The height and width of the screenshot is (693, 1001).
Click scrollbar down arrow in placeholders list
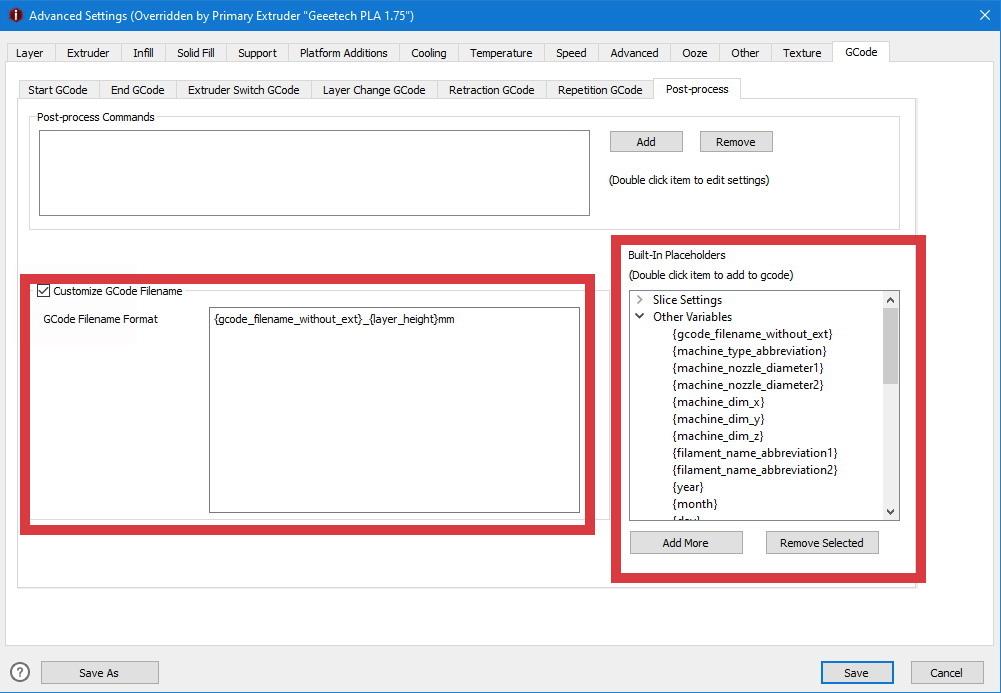click(890, 512)
